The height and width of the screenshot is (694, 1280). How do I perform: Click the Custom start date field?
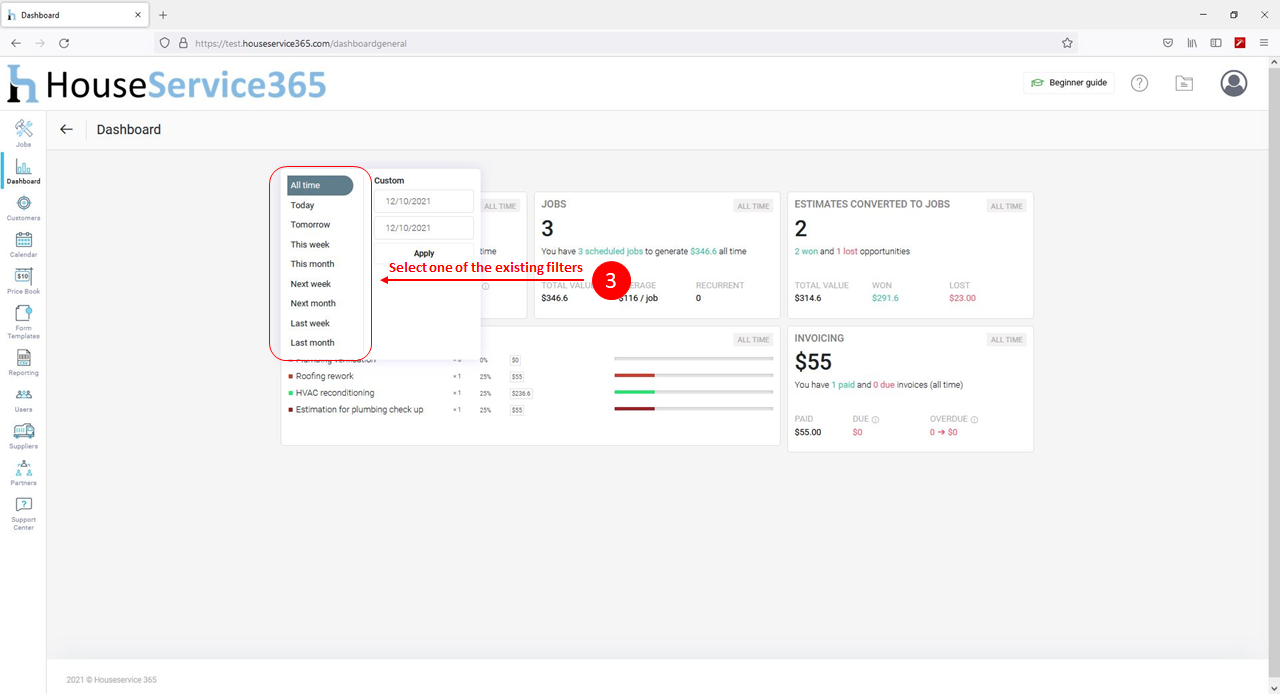tap(424, 201)
